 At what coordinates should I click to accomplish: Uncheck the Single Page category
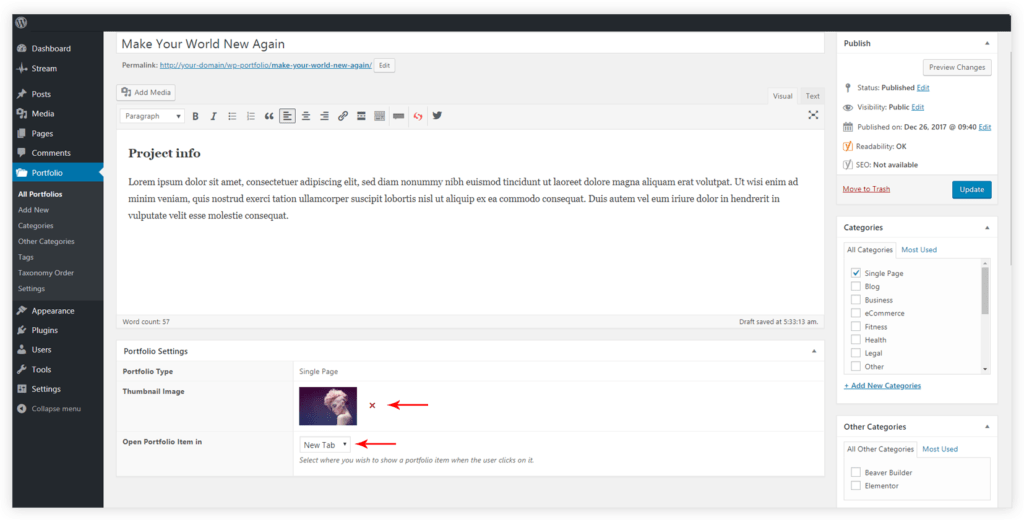coord(856,273)
